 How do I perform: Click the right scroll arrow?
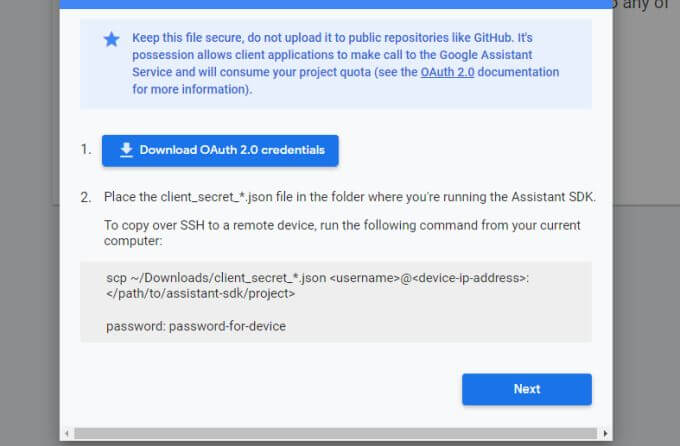pos(606,433)
